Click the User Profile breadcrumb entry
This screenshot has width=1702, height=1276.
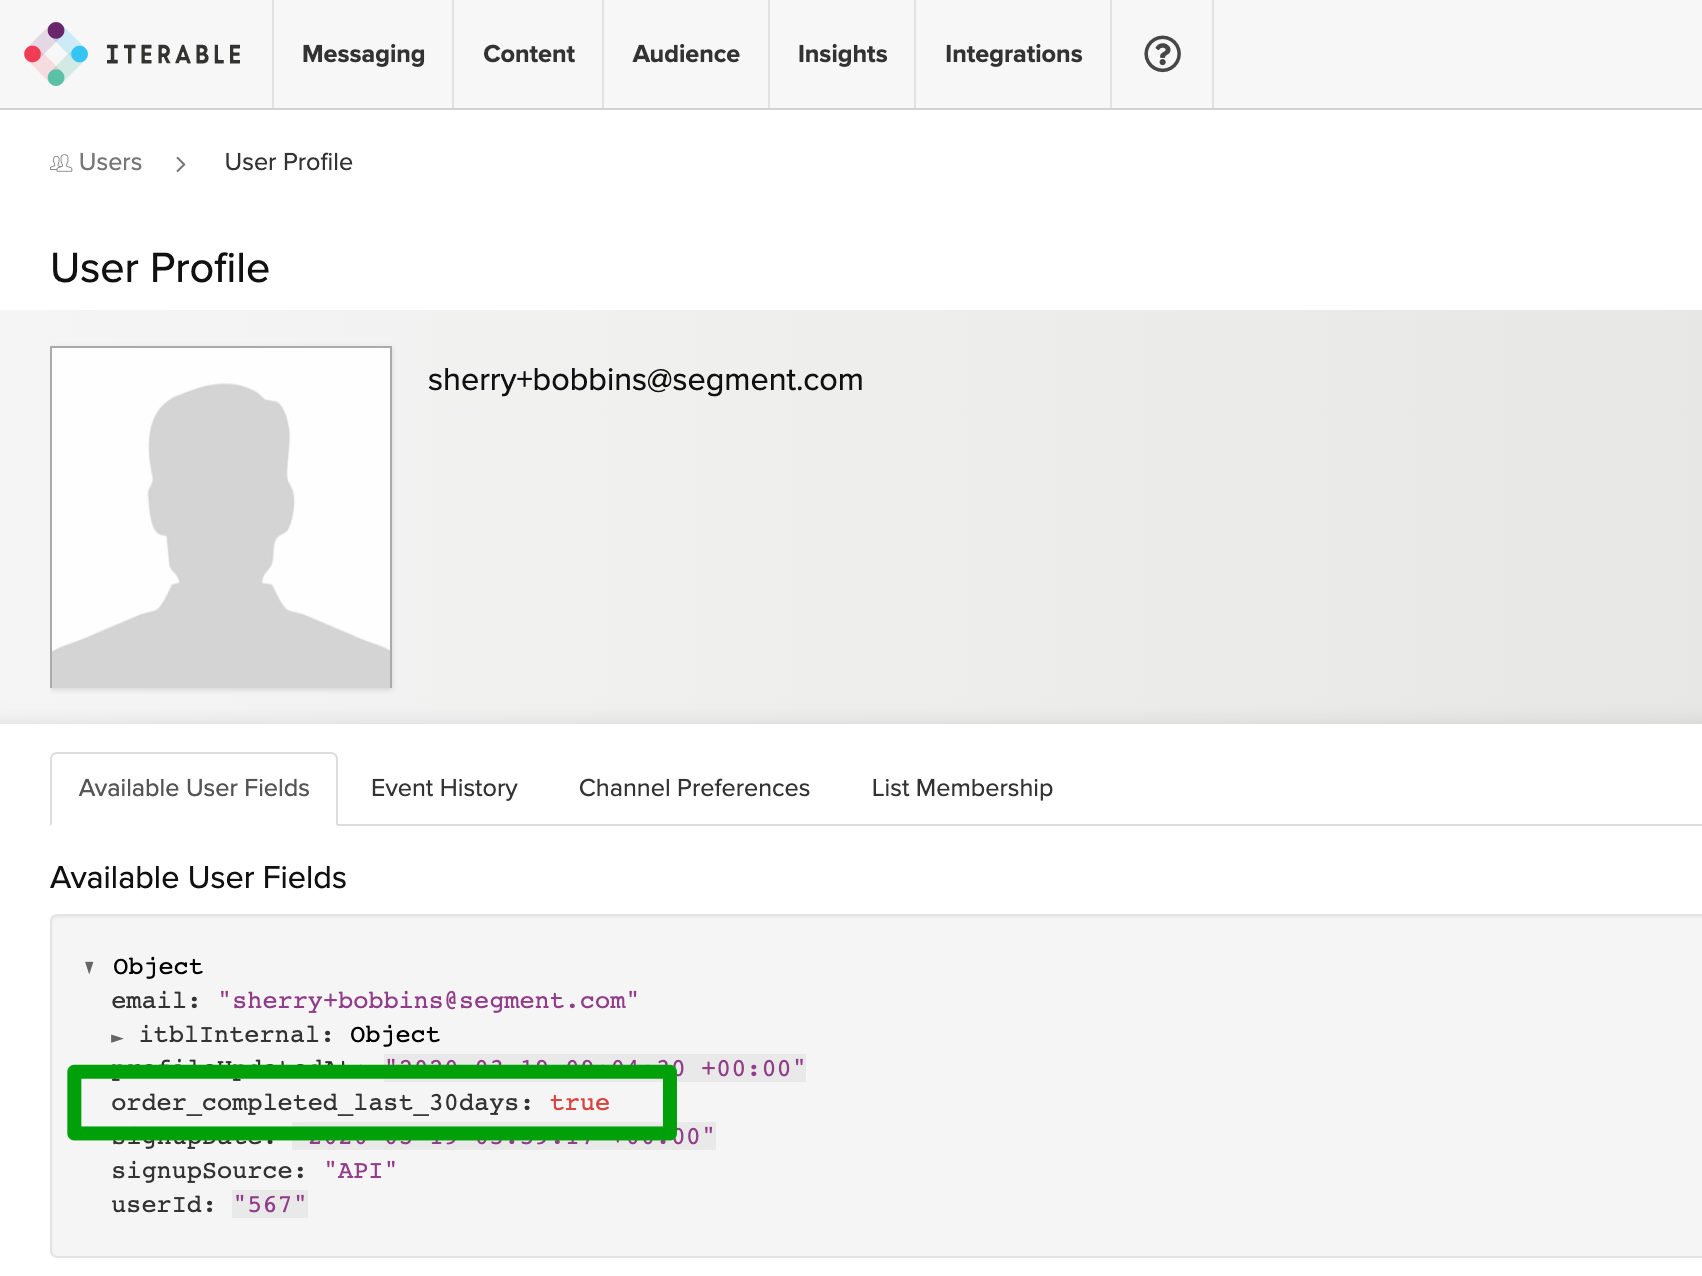click(288, 162)
